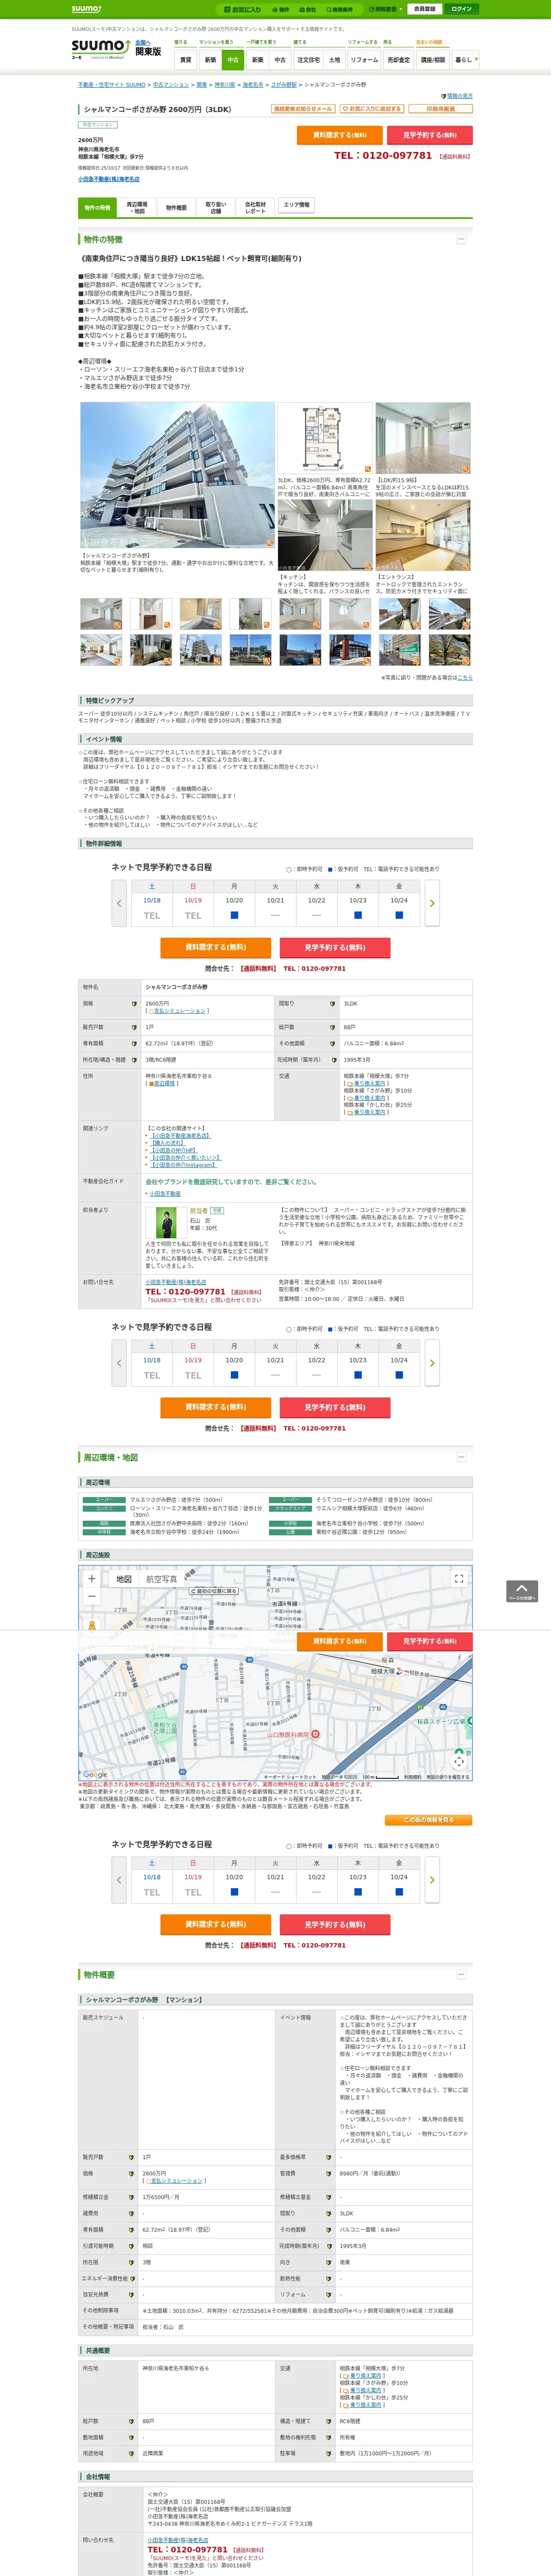This screenshot has width=551, height=2576.
Task: Click next week arrow in second calendar
Action: point(432,1363)
